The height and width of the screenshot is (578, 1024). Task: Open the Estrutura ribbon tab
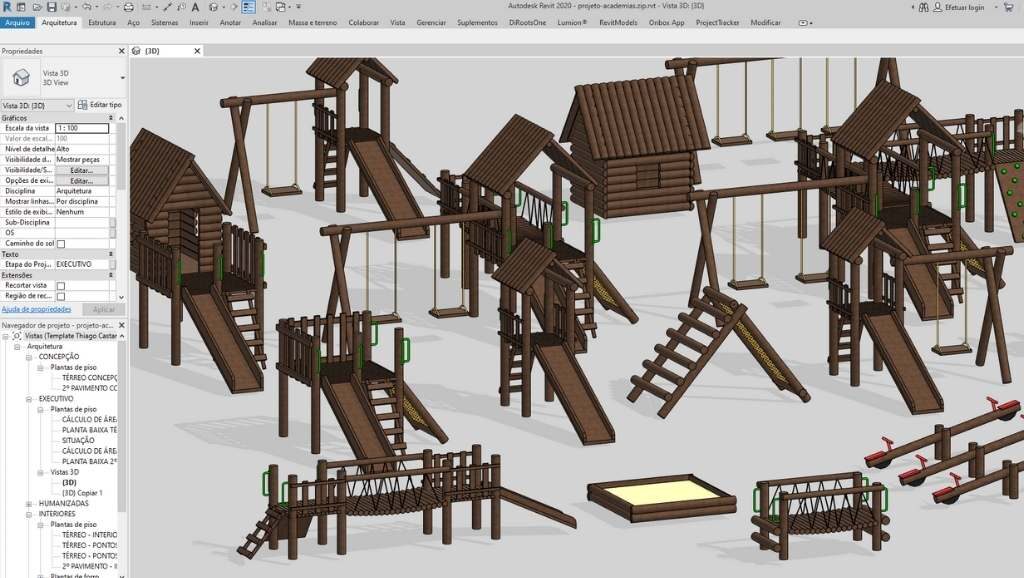(x=101, y=21)
